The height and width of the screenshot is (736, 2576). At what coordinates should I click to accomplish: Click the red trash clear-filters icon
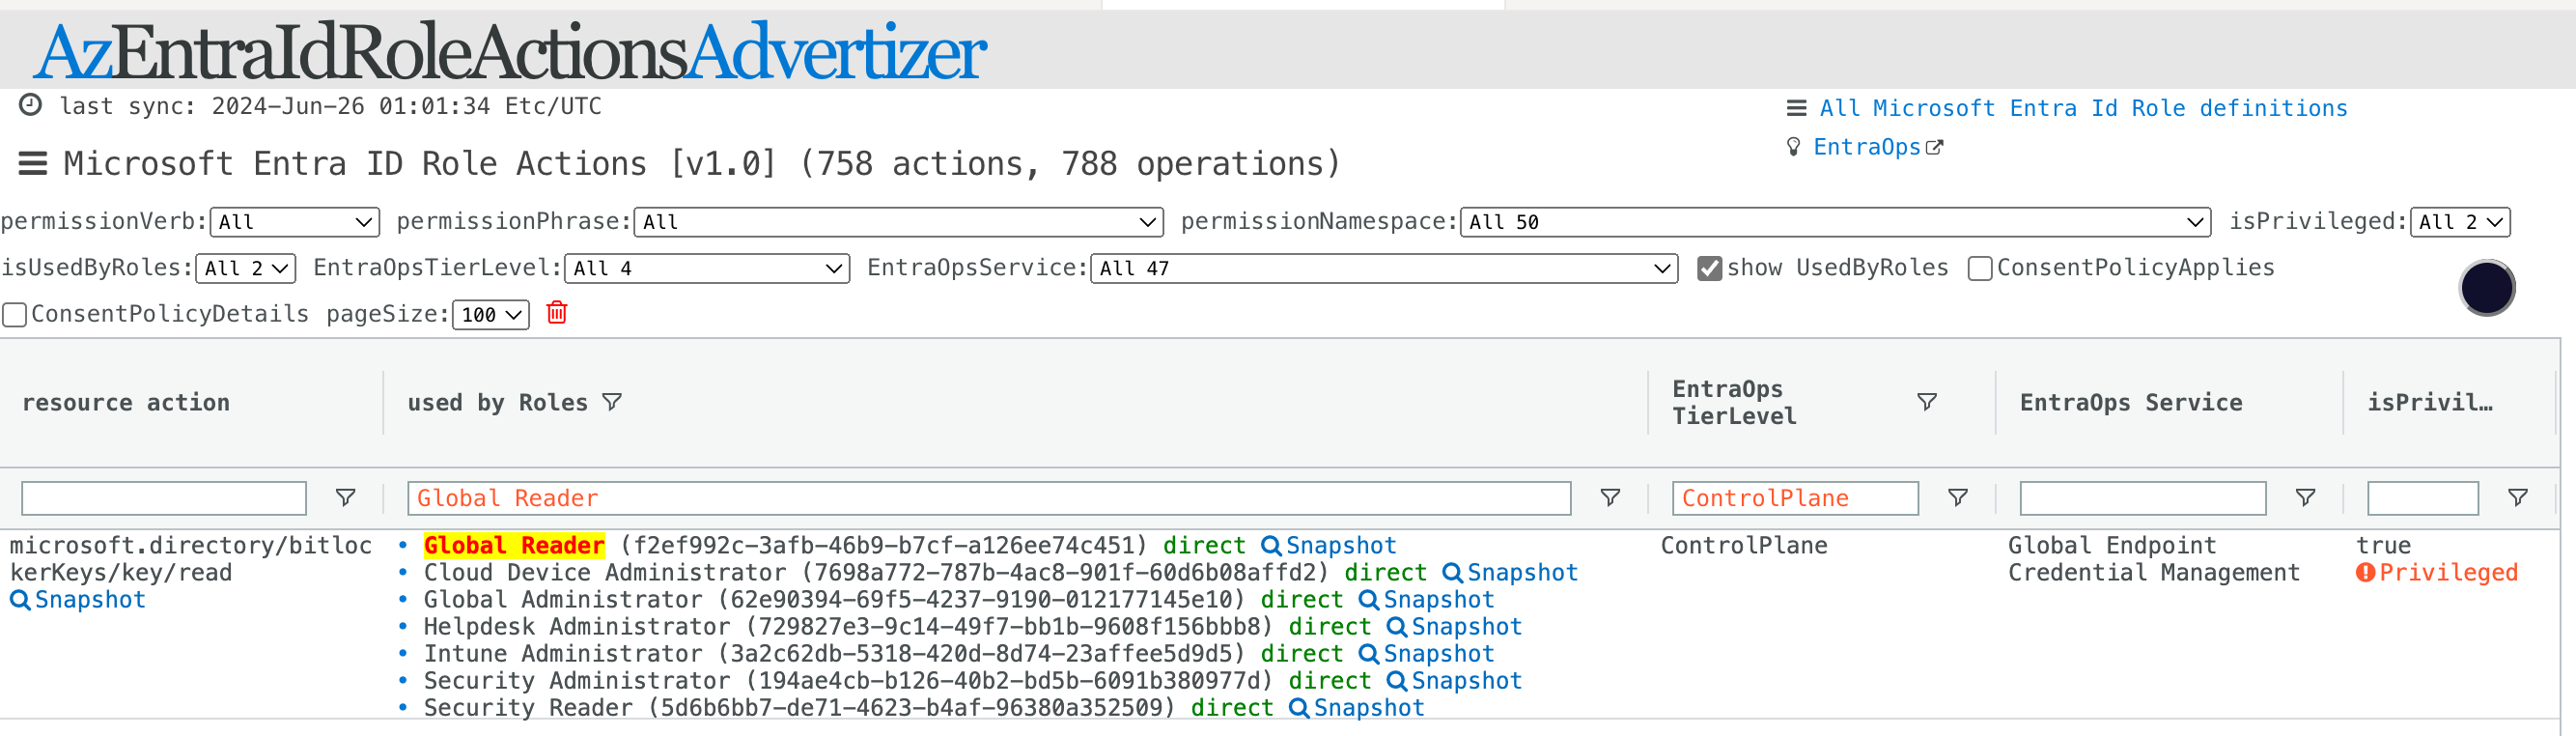[557, 313]
